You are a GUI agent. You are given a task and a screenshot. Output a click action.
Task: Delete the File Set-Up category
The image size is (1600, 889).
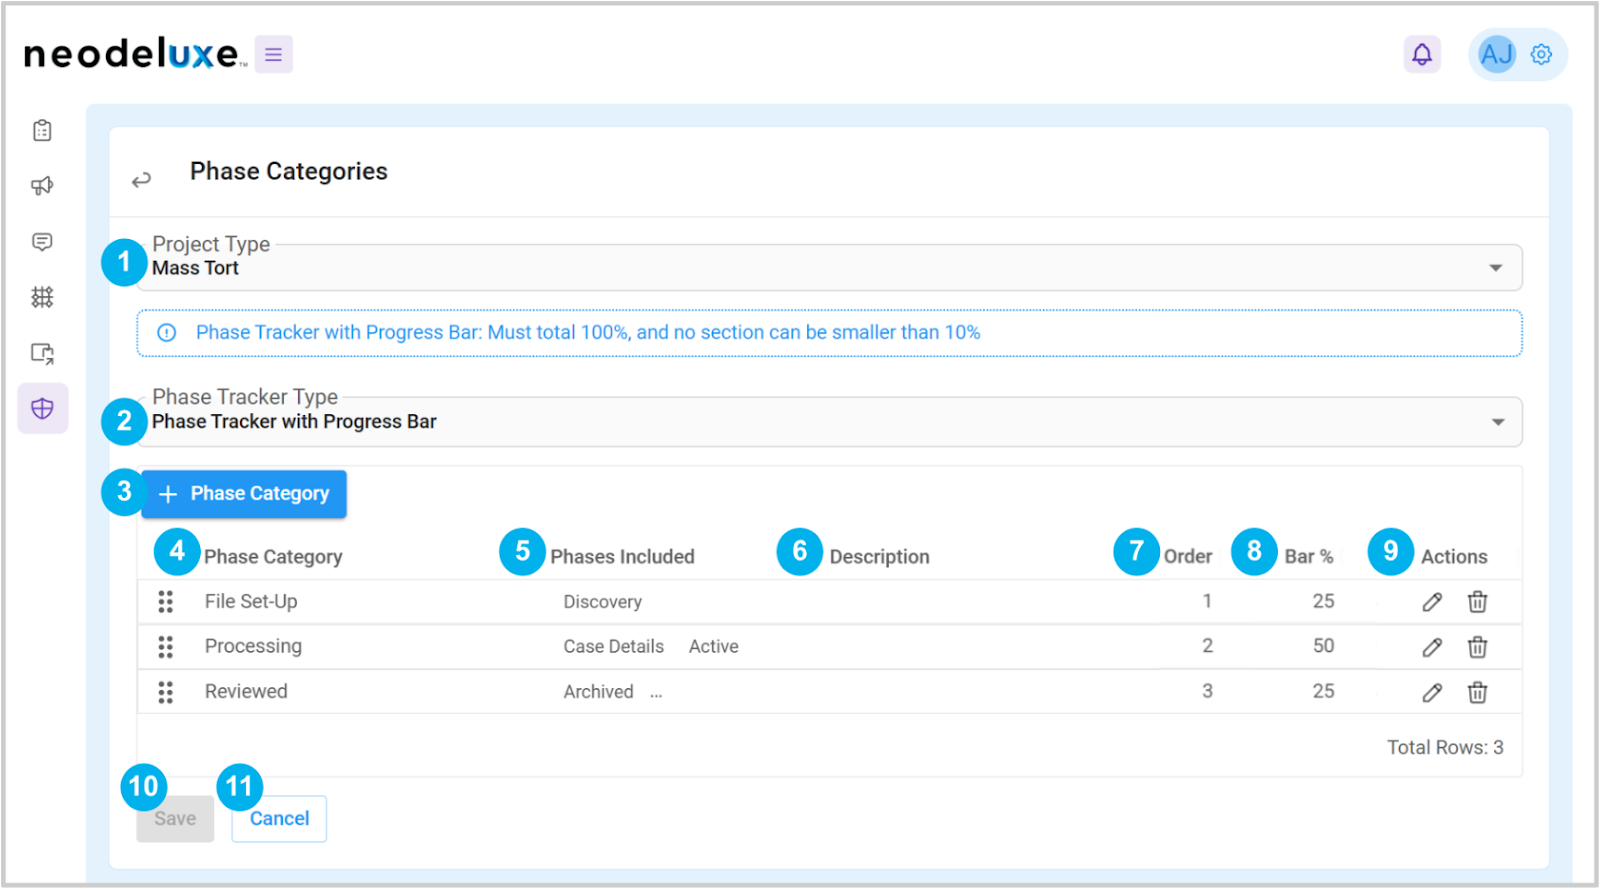(x=1477, y=602)
